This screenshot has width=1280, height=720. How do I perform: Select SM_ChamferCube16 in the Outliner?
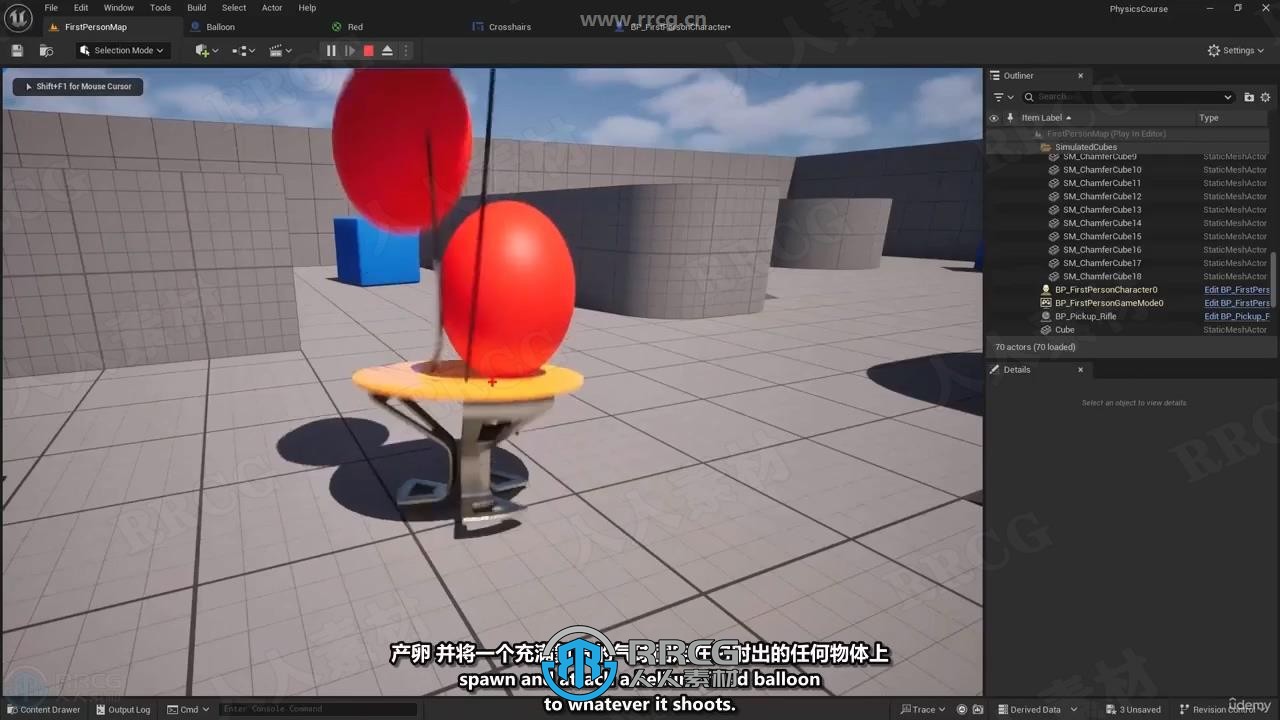(x=1102, y=250)
